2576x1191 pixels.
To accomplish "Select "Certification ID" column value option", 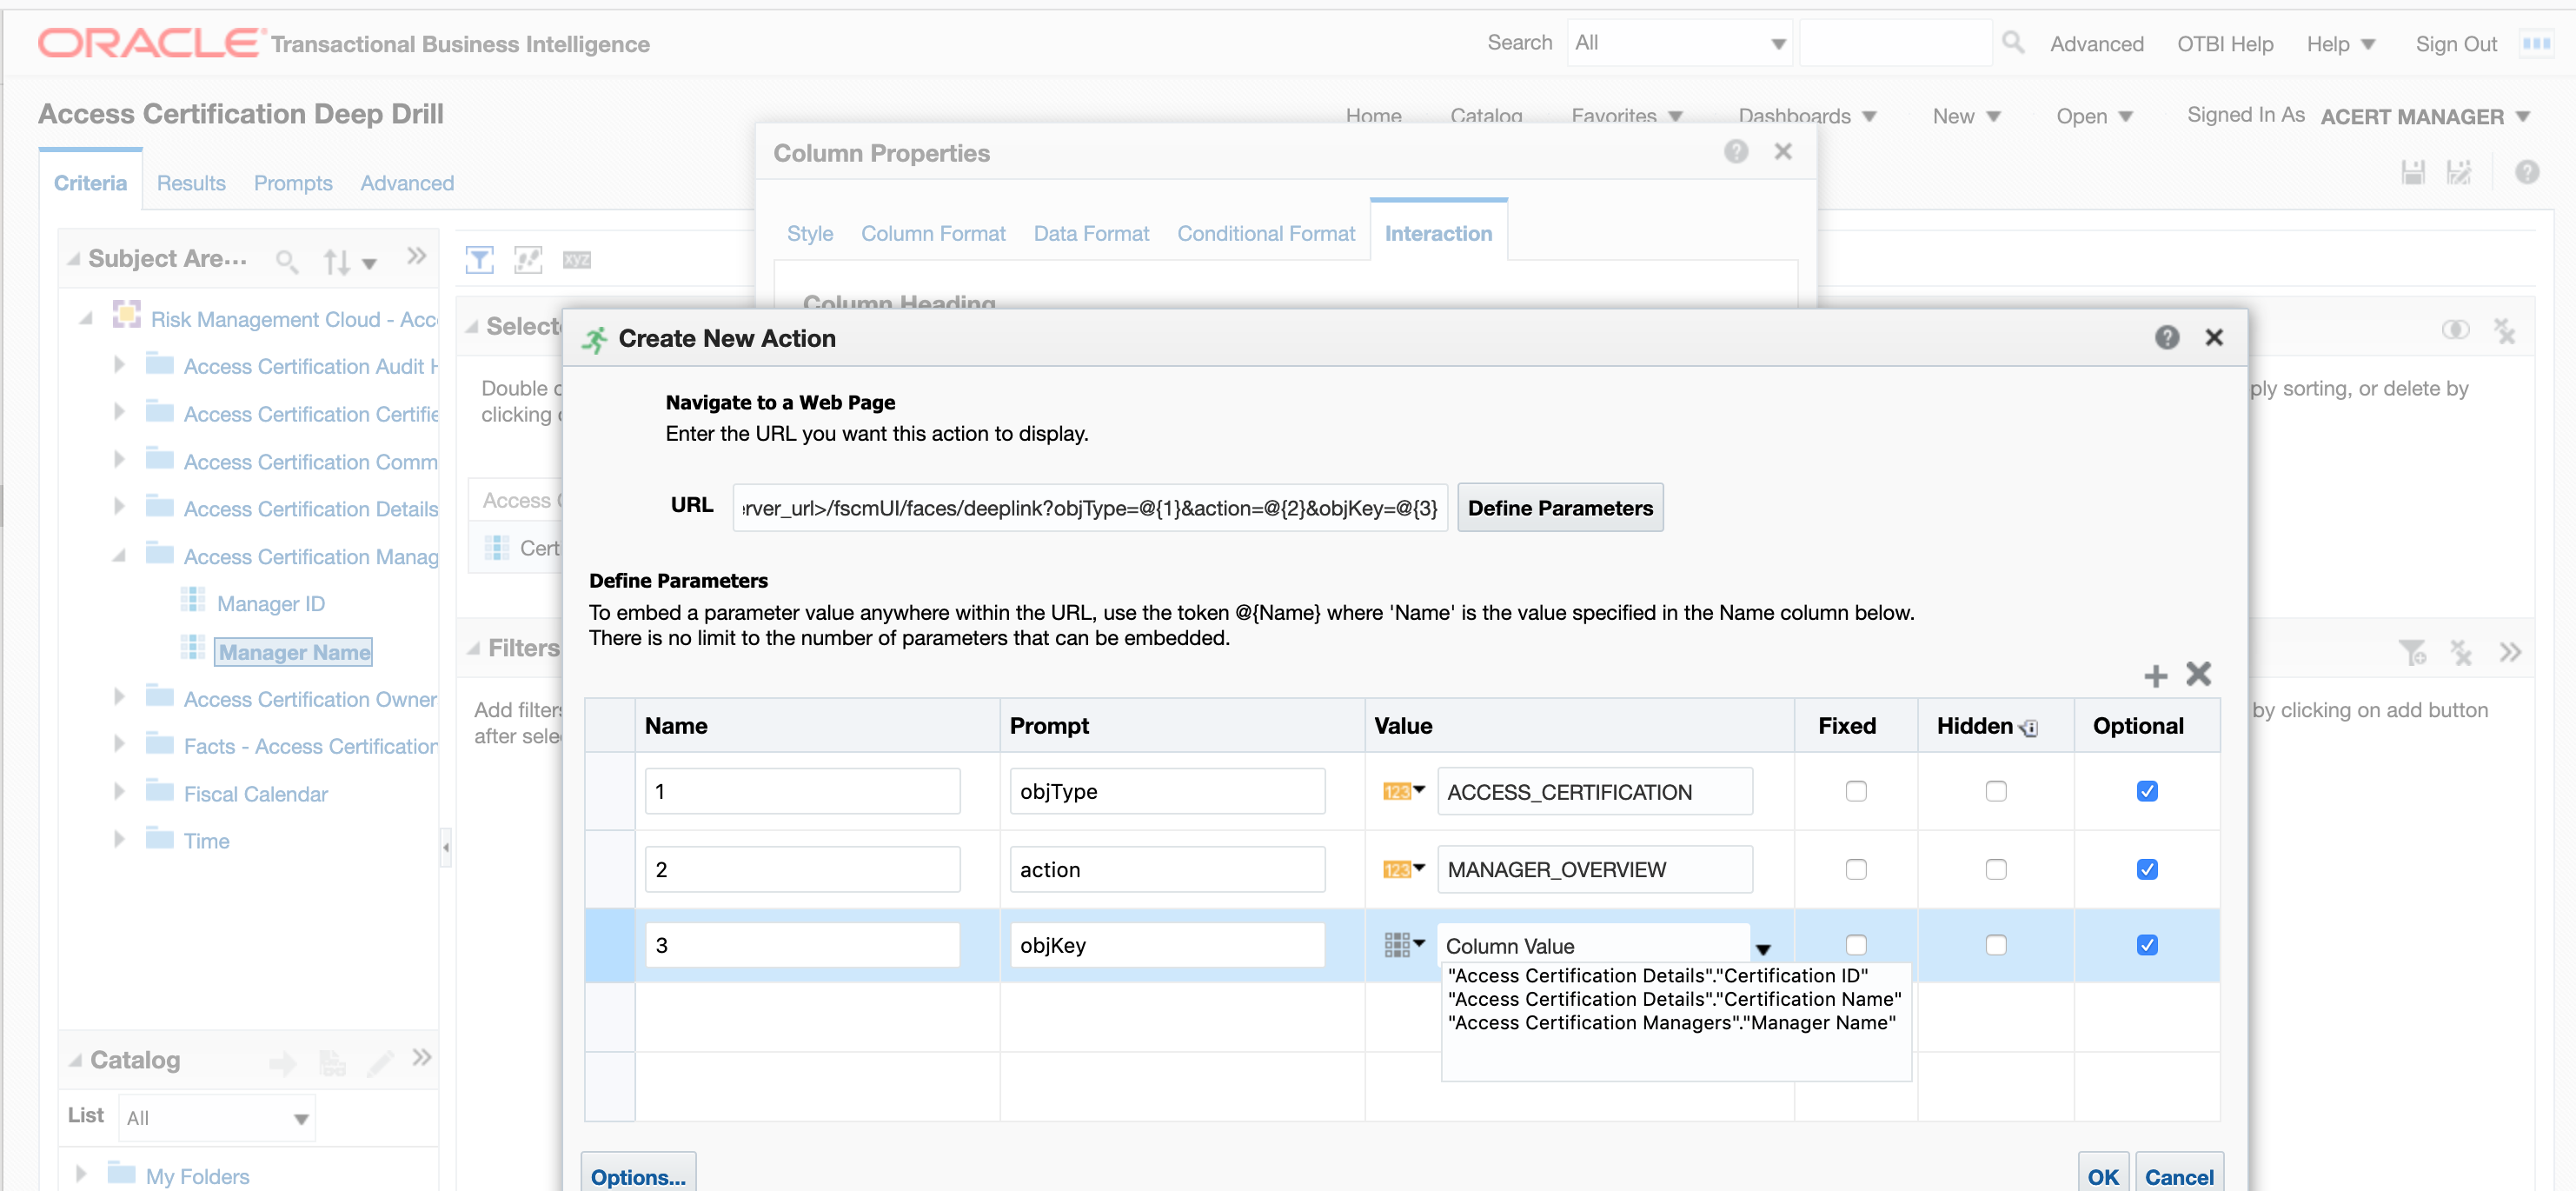I will (x=1658, y=975).
